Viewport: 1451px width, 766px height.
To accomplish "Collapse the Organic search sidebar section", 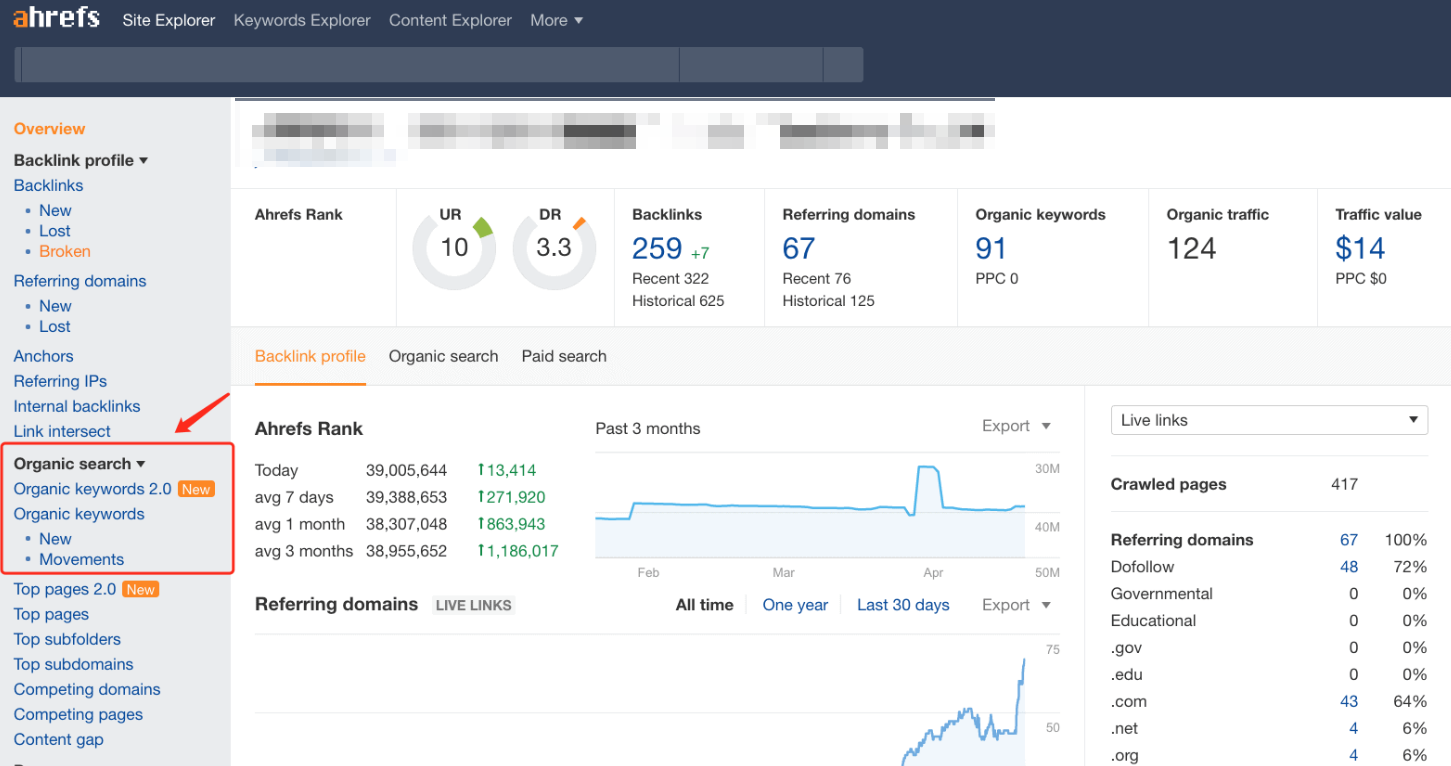I will [x=79, y=464].
